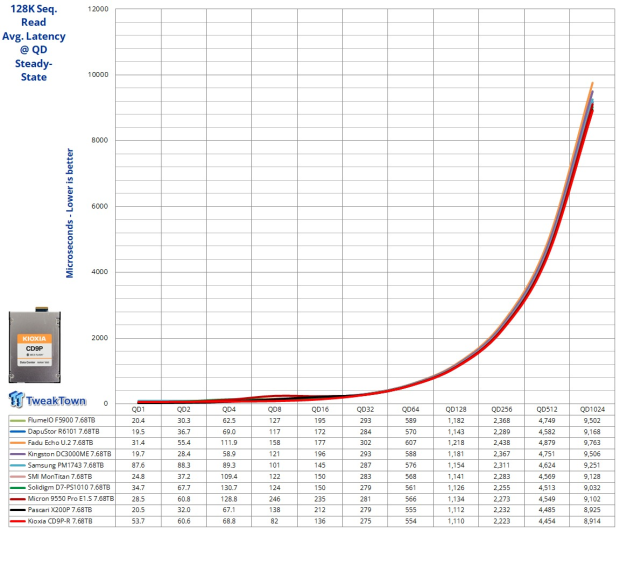This screenshot has height=568, width=620.
Task: Click the QD2 column header
Action: pyautogui.click(x=183, y=409)
